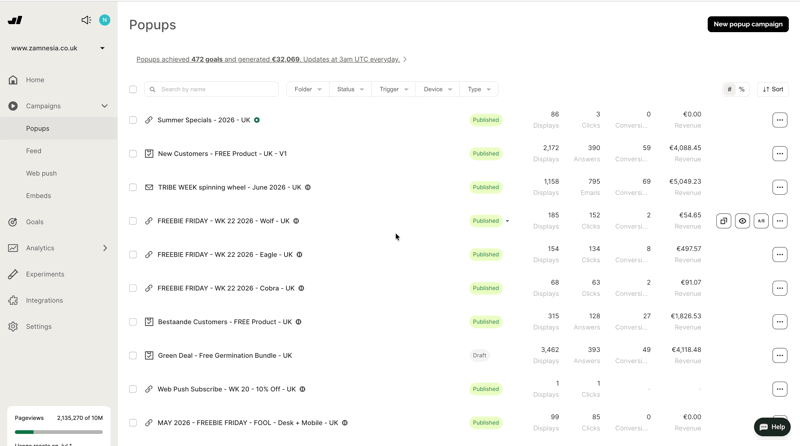Click the duplicate icon on FREEBIE FRIDAY Wolf row
This screenshot has height=446, width=800.
[x=723, y=221]
